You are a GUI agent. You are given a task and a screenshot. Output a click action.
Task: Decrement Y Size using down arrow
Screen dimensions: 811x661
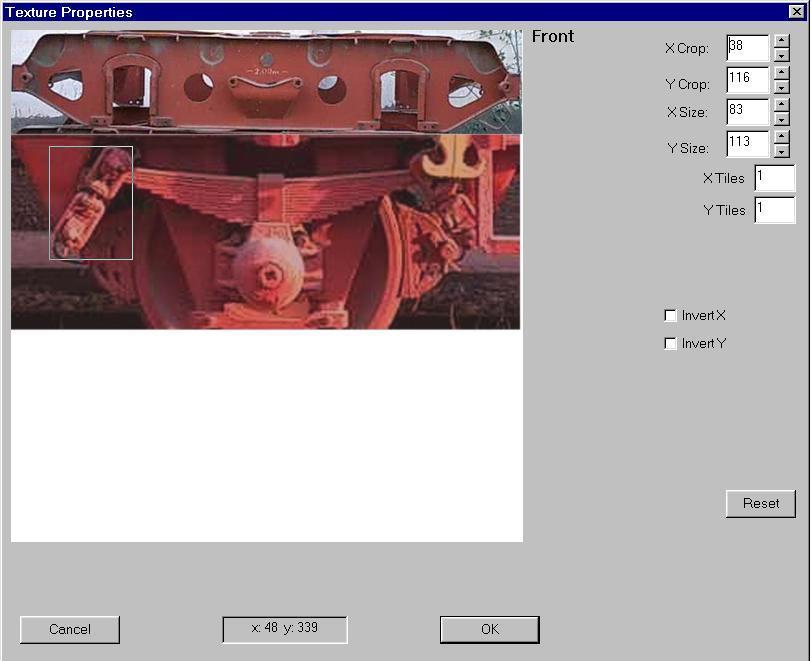(782, 151)
